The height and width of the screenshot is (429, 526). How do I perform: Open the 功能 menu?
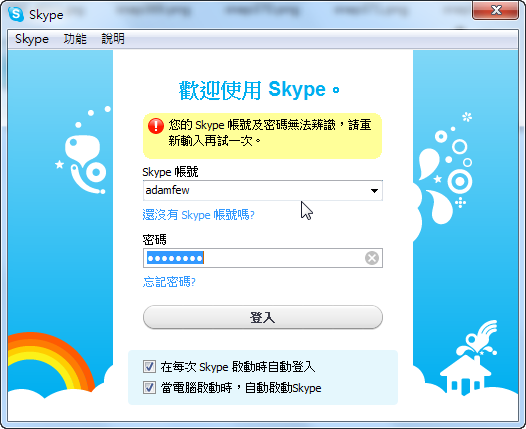click(75, 39)
